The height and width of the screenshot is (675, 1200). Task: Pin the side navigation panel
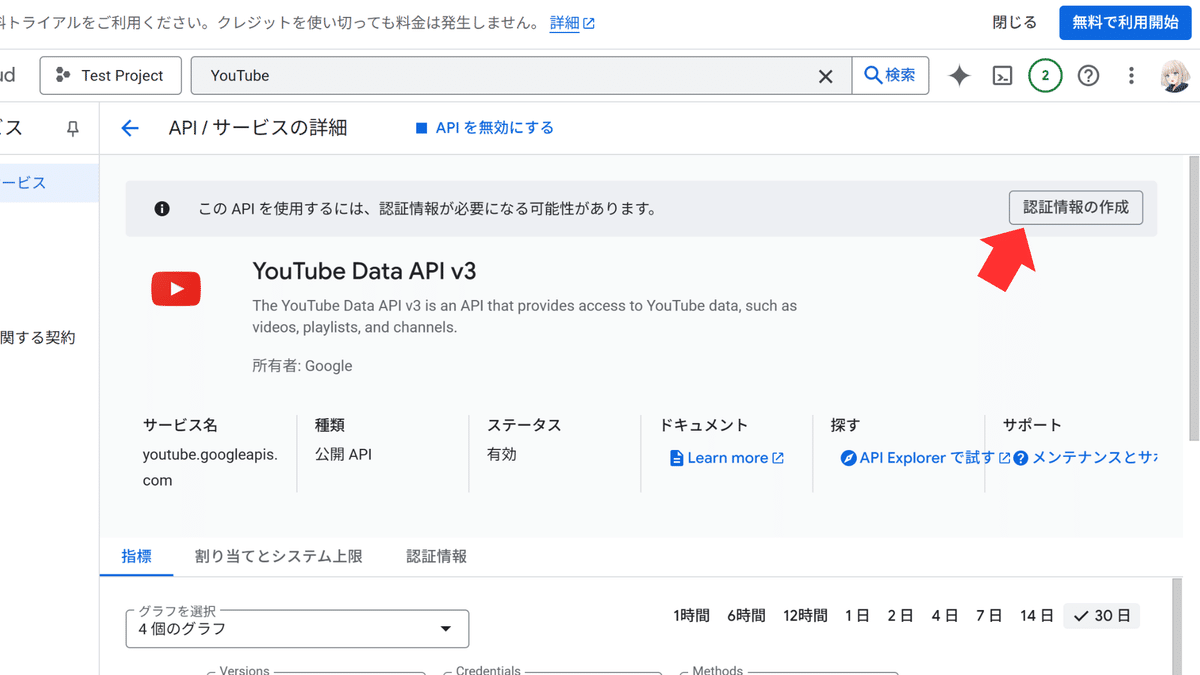(72, 128)
